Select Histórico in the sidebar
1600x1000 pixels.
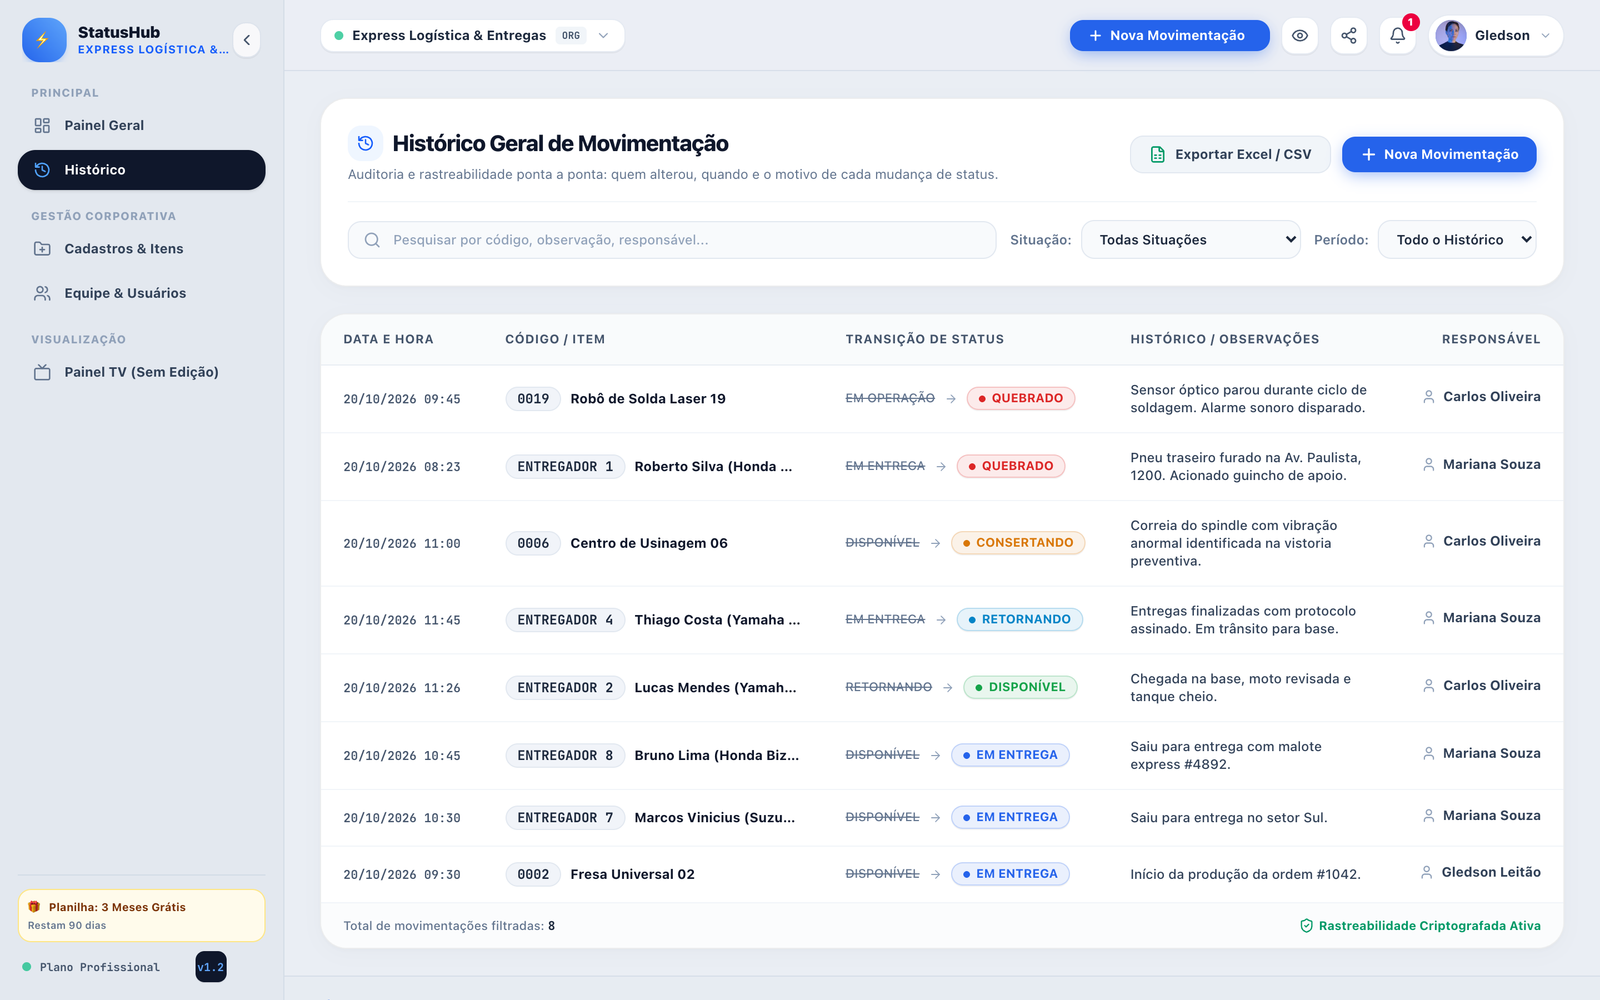point(141,170)
